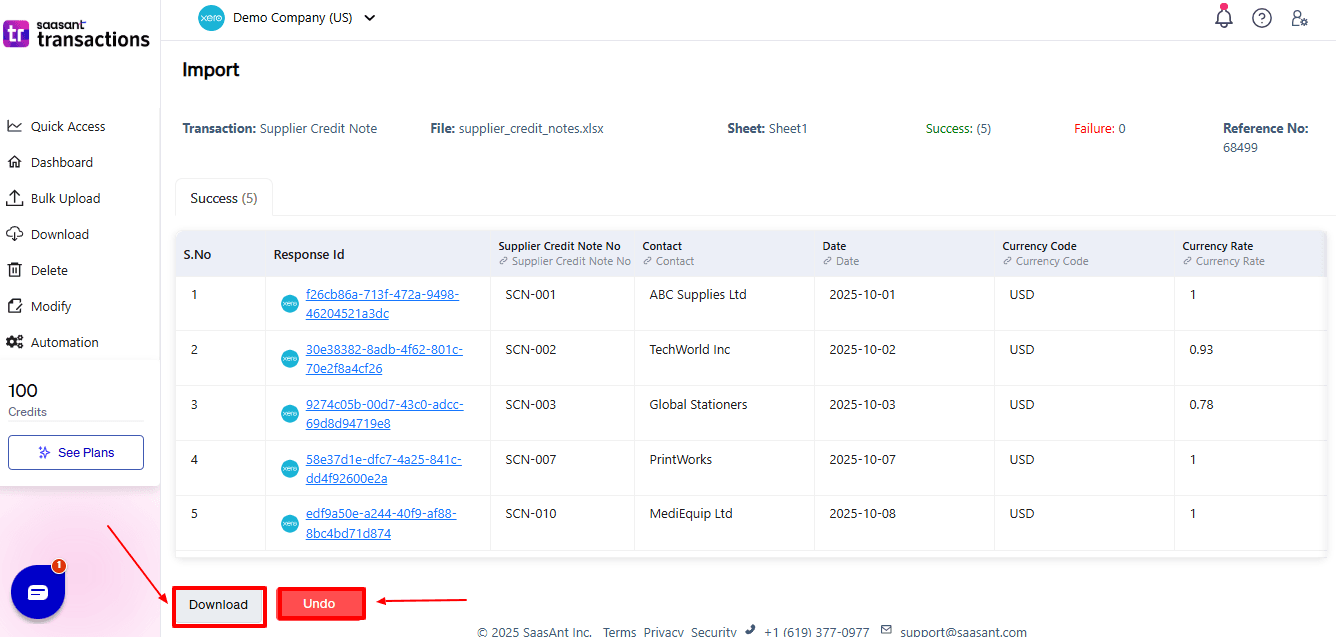The height and width of the screenshot is (637, 1336).
Task: Open the chat support bubble
Action: 38,592
